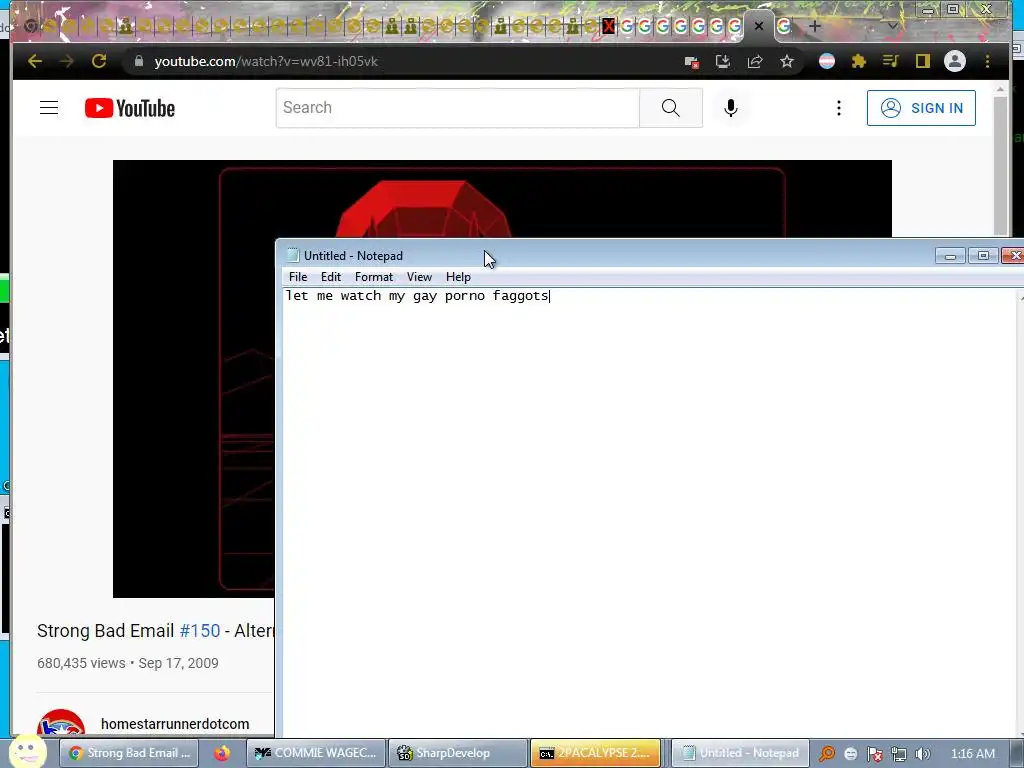Open Notepad's File menu
Screen dimensions: 1024x768
pyautogui.click(x=298, y=277)
